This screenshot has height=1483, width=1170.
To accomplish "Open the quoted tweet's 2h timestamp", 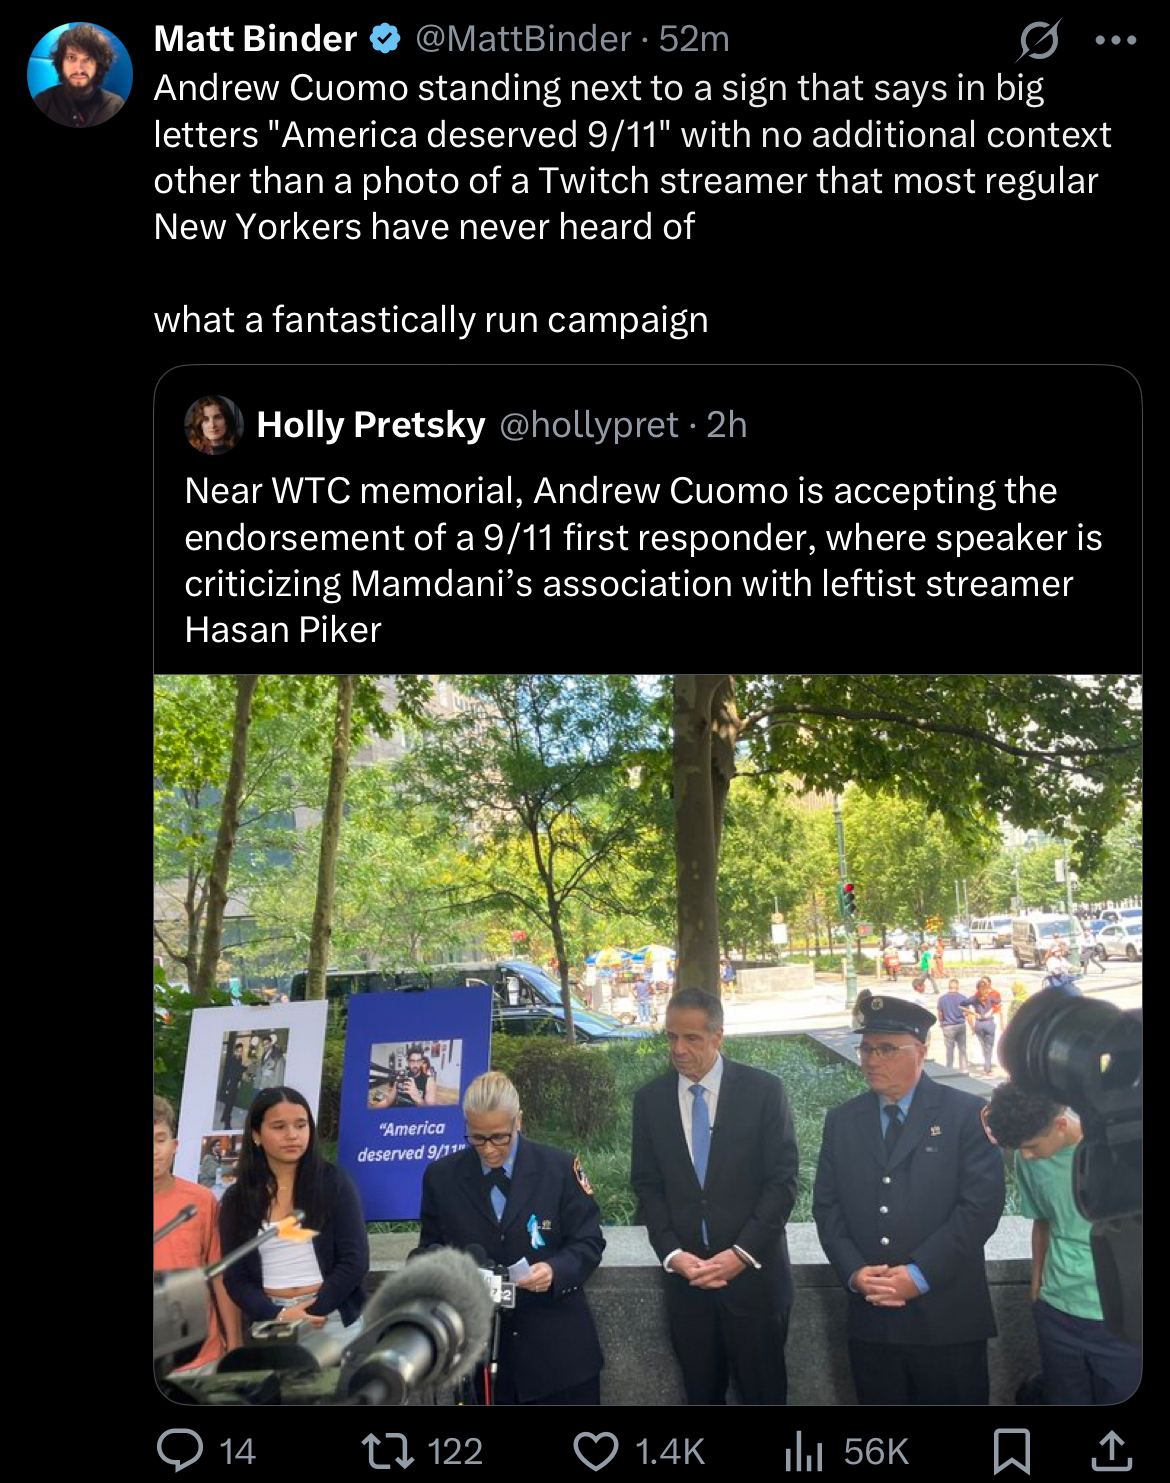I will [727, 425].
